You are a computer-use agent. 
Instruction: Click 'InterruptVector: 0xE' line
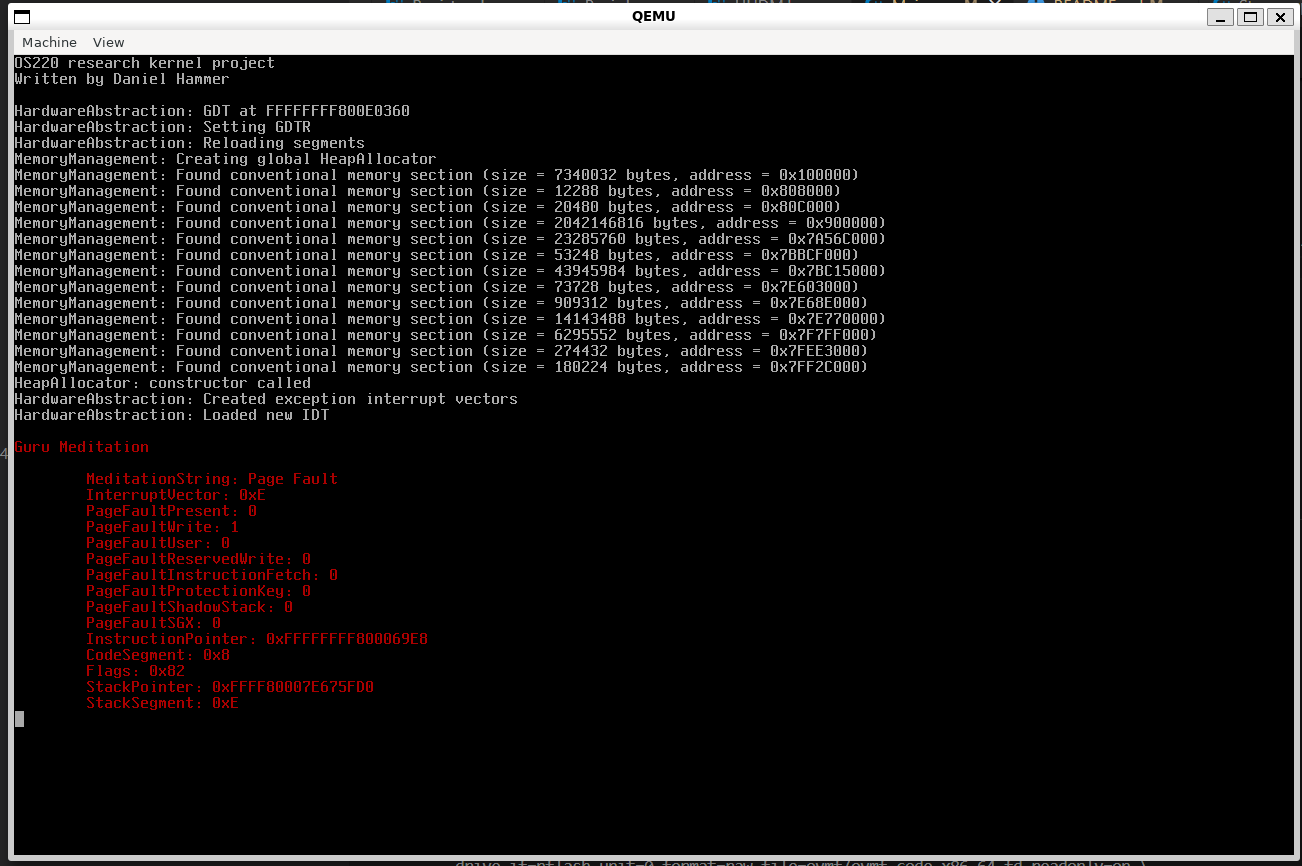click(176, 495)
